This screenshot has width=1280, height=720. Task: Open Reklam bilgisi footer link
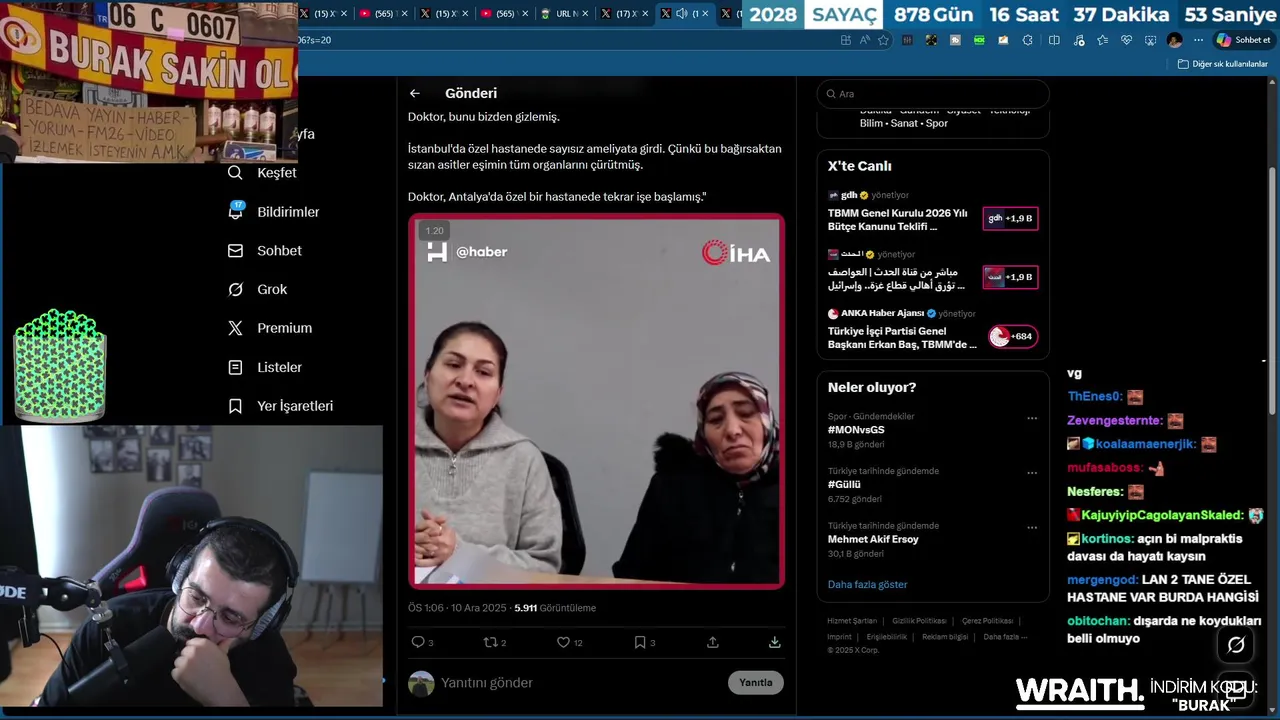point(945,637)
